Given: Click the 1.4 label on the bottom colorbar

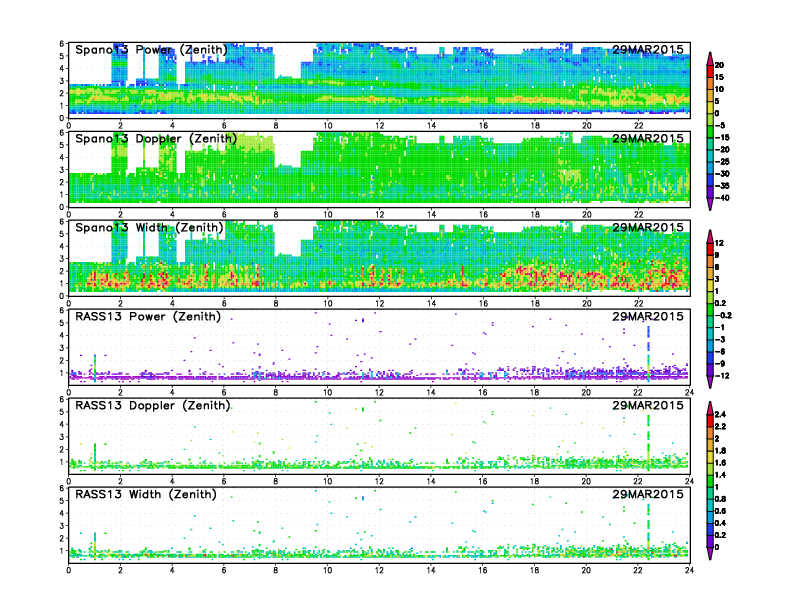Looking at the screenshot, I should click(720, 475).
